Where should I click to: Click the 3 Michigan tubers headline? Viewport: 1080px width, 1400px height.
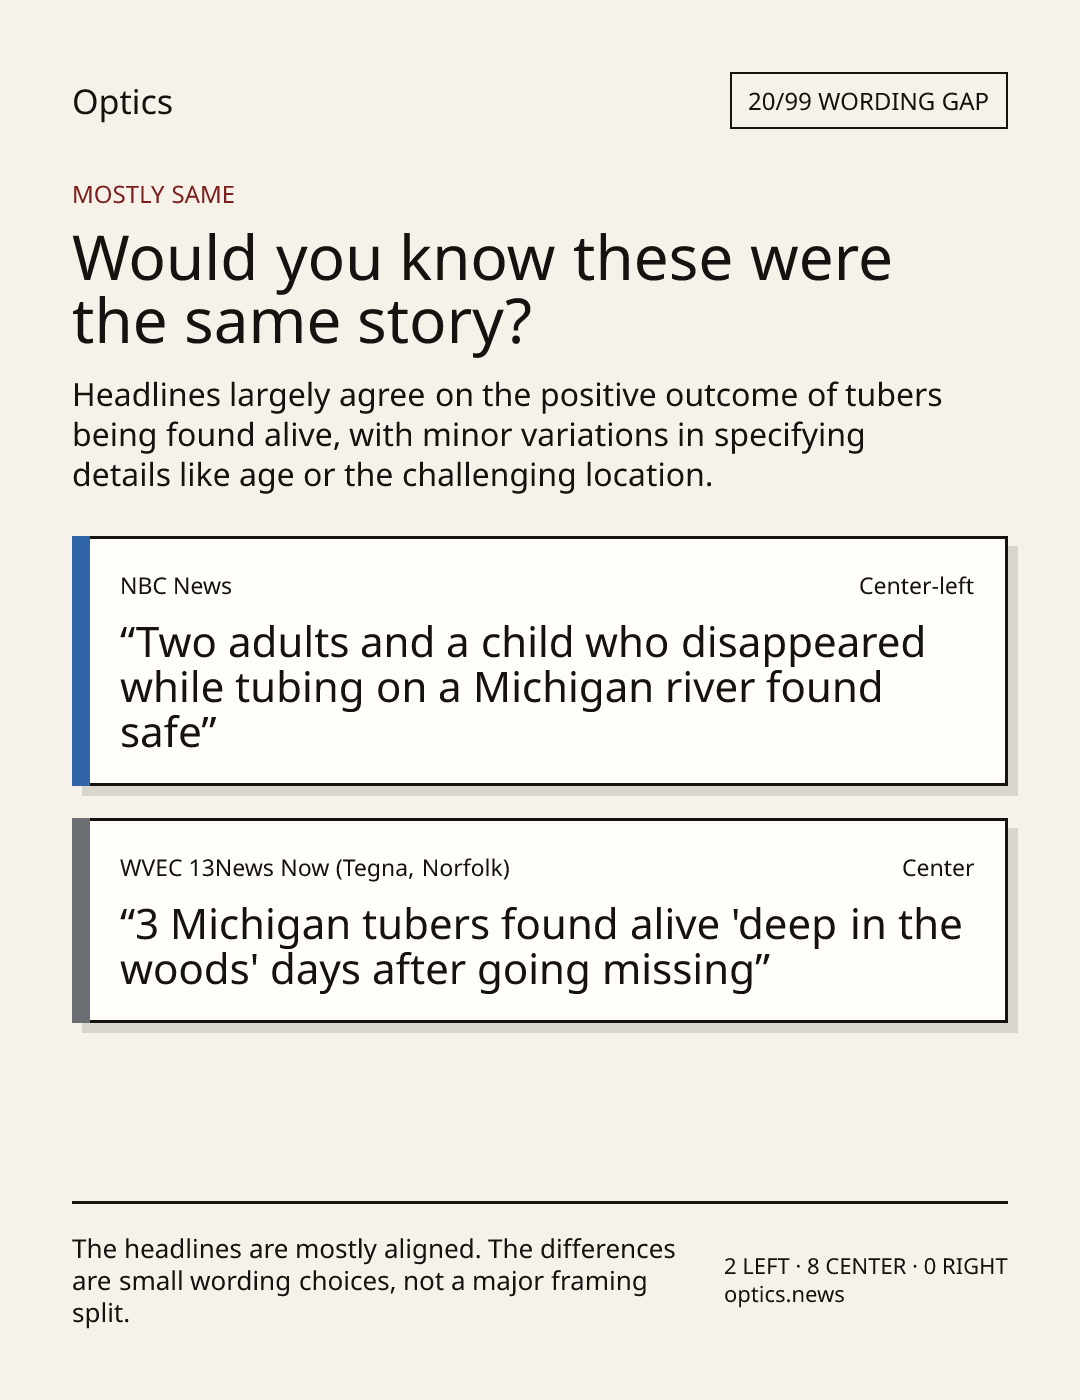[x=541, y=947]
